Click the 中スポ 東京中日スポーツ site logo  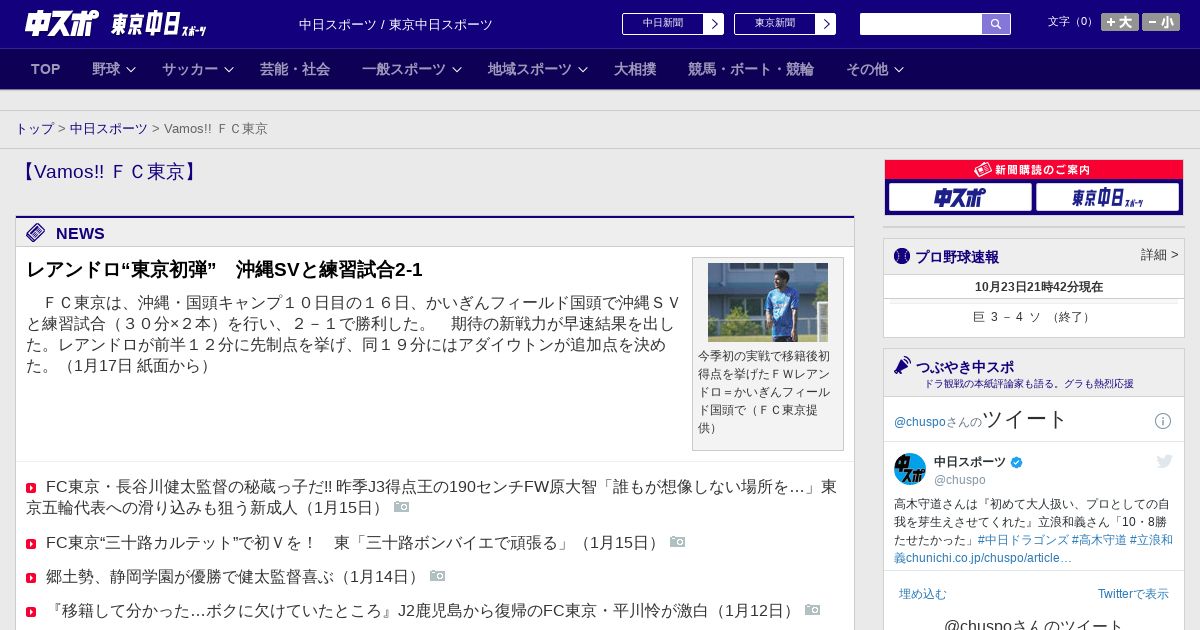pyautogui.click(x=116, y=24)
